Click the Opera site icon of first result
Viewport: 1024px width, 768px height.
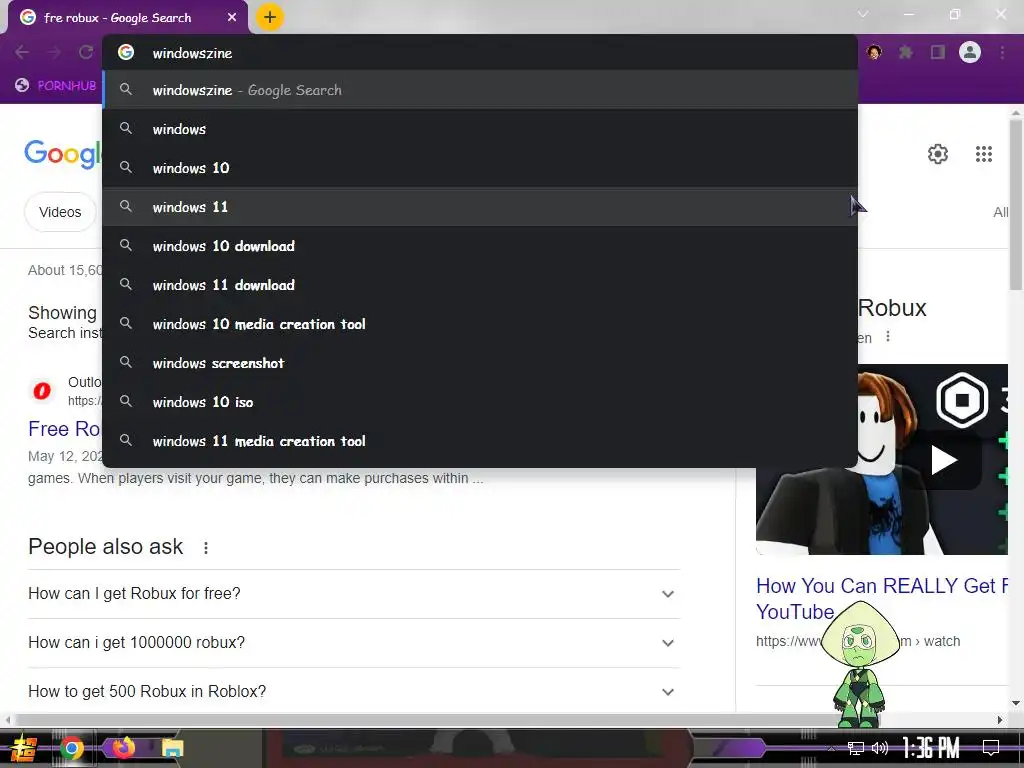(x=42, y=391)
